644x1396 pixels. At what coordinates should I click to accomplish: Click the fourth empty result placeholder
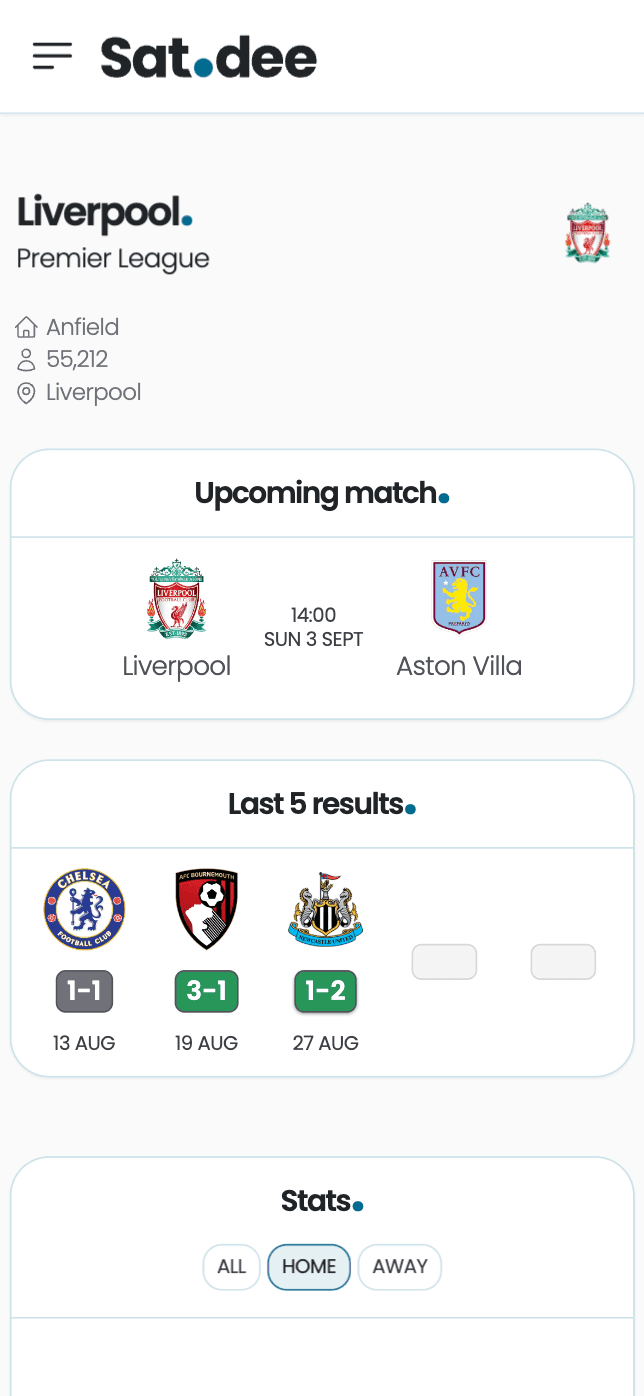[444, 962]
